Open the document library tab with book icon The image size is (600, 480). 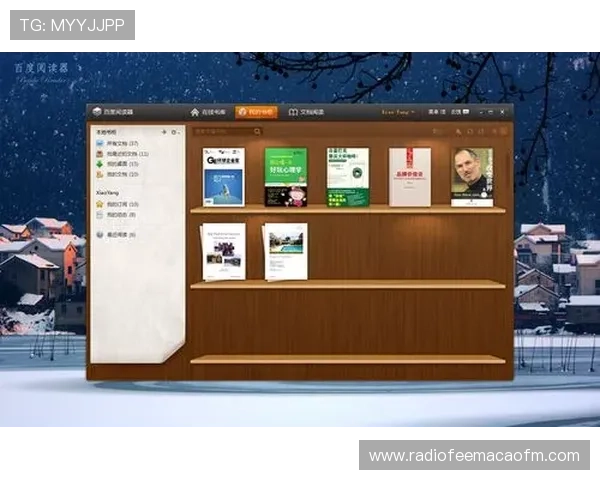coord(305,112)
